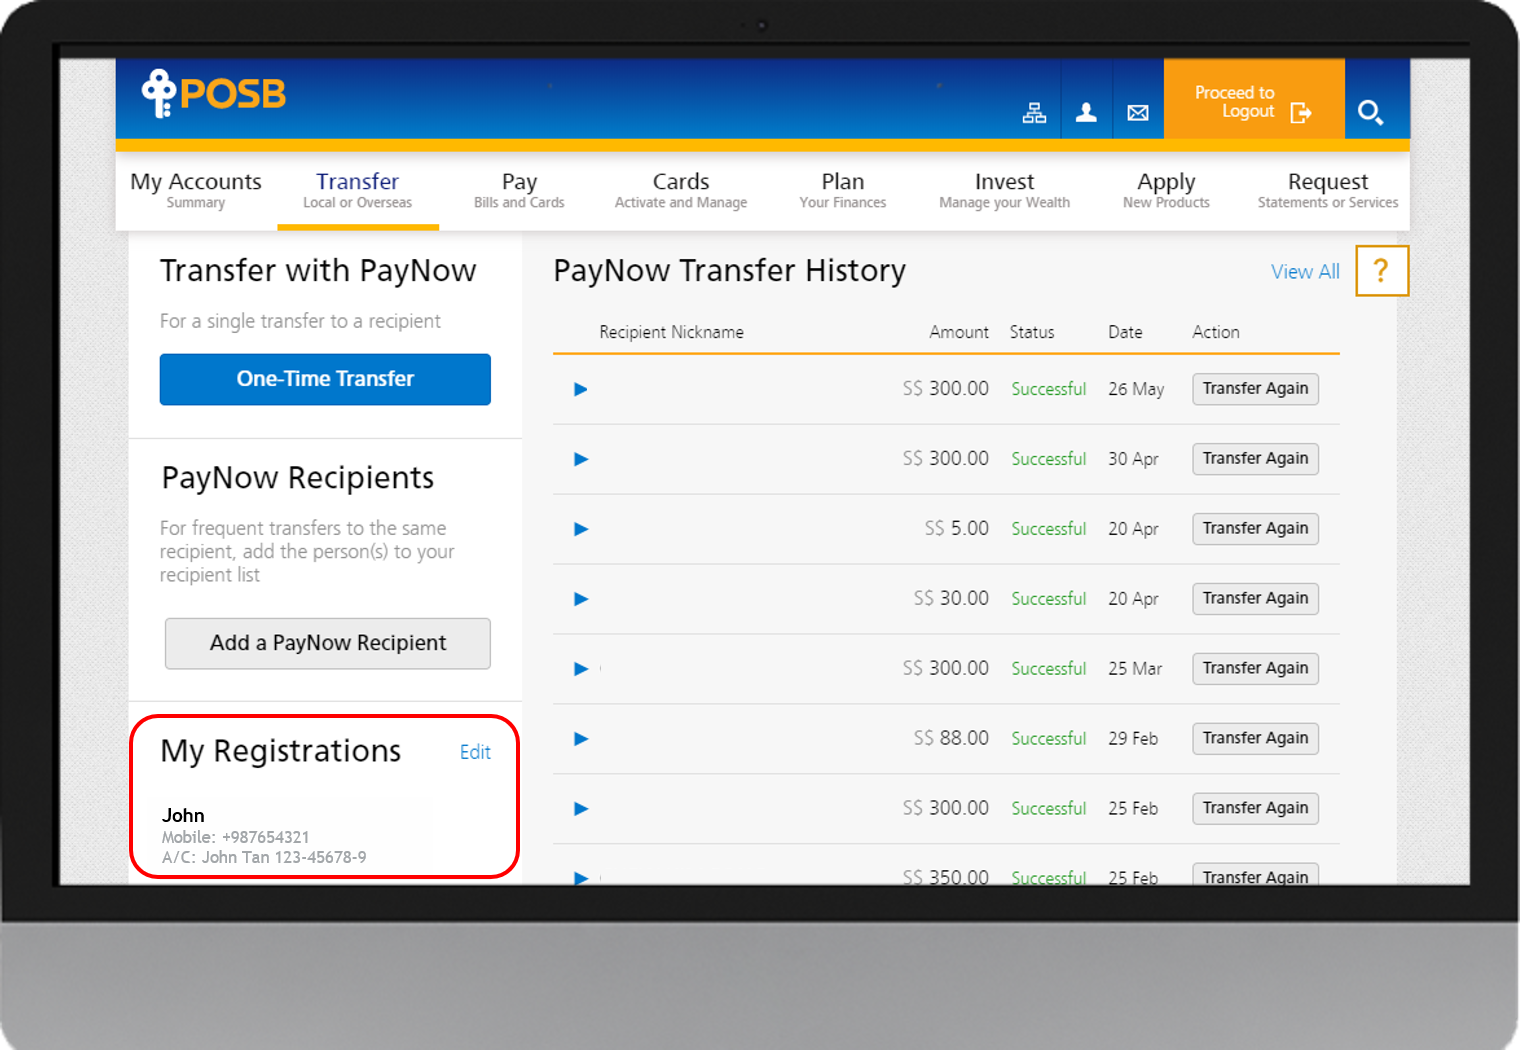Image resolution: width=1520 pixels, height=1050 pixels.
Task: Open the View All transfer history link
Action: point(1305,271)
